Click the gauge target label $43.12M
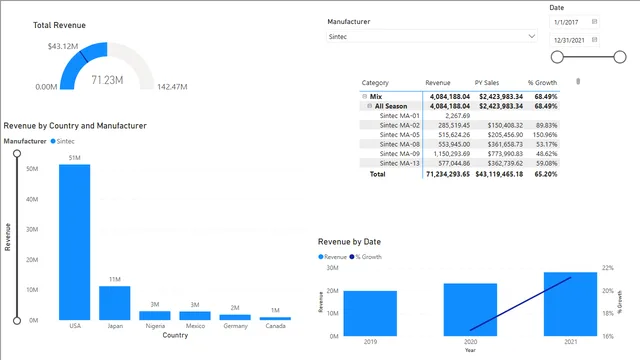 pos(63,46)
